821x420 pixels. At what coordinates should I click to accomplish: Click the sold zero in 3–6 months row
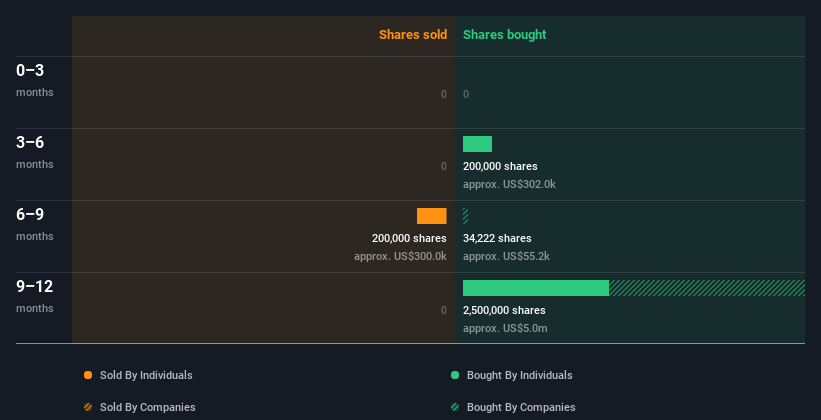[x=444, y=167]
